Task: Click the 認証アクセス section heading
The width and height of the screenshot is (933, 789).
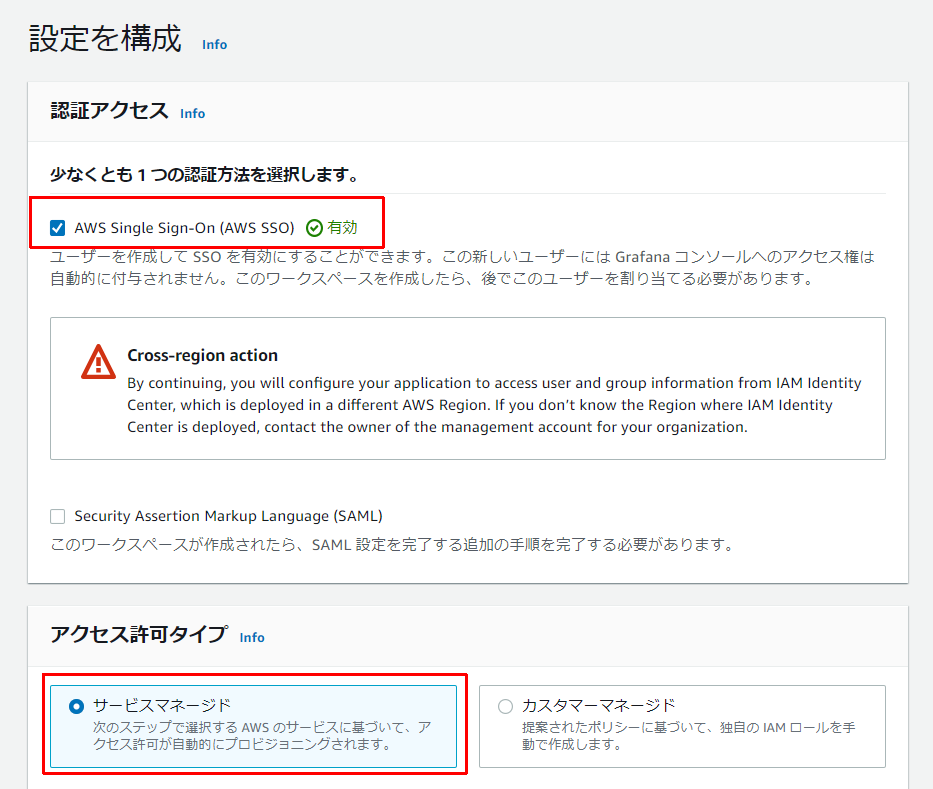Action: click(x=109, y=111)
